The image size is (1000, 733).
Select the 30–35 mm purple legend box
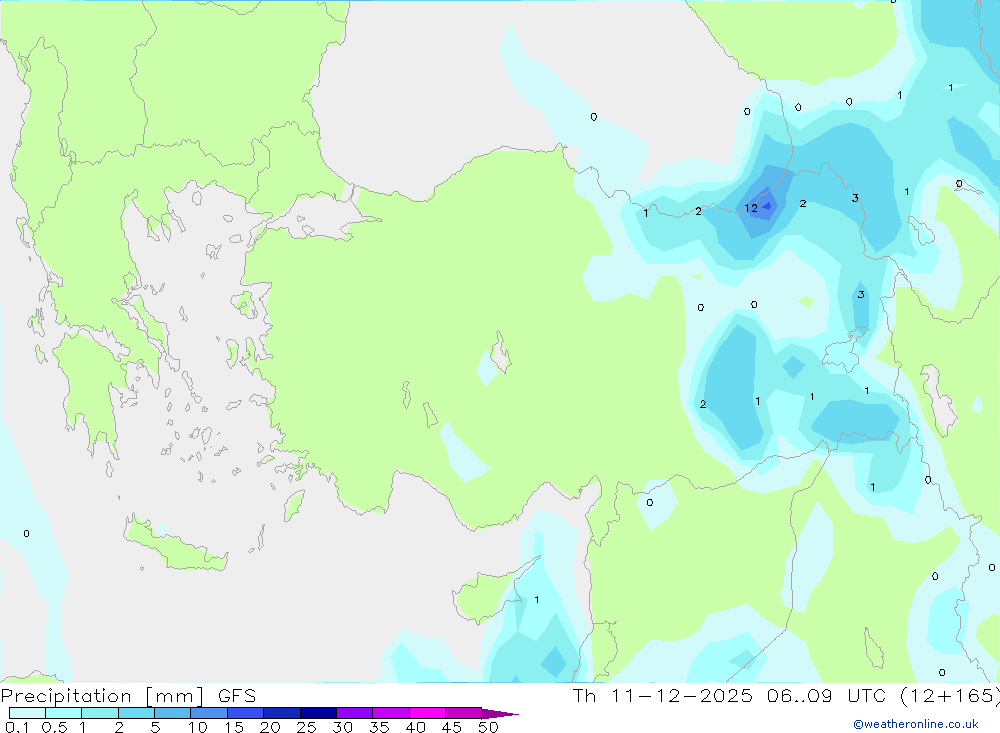pos(354,713)
